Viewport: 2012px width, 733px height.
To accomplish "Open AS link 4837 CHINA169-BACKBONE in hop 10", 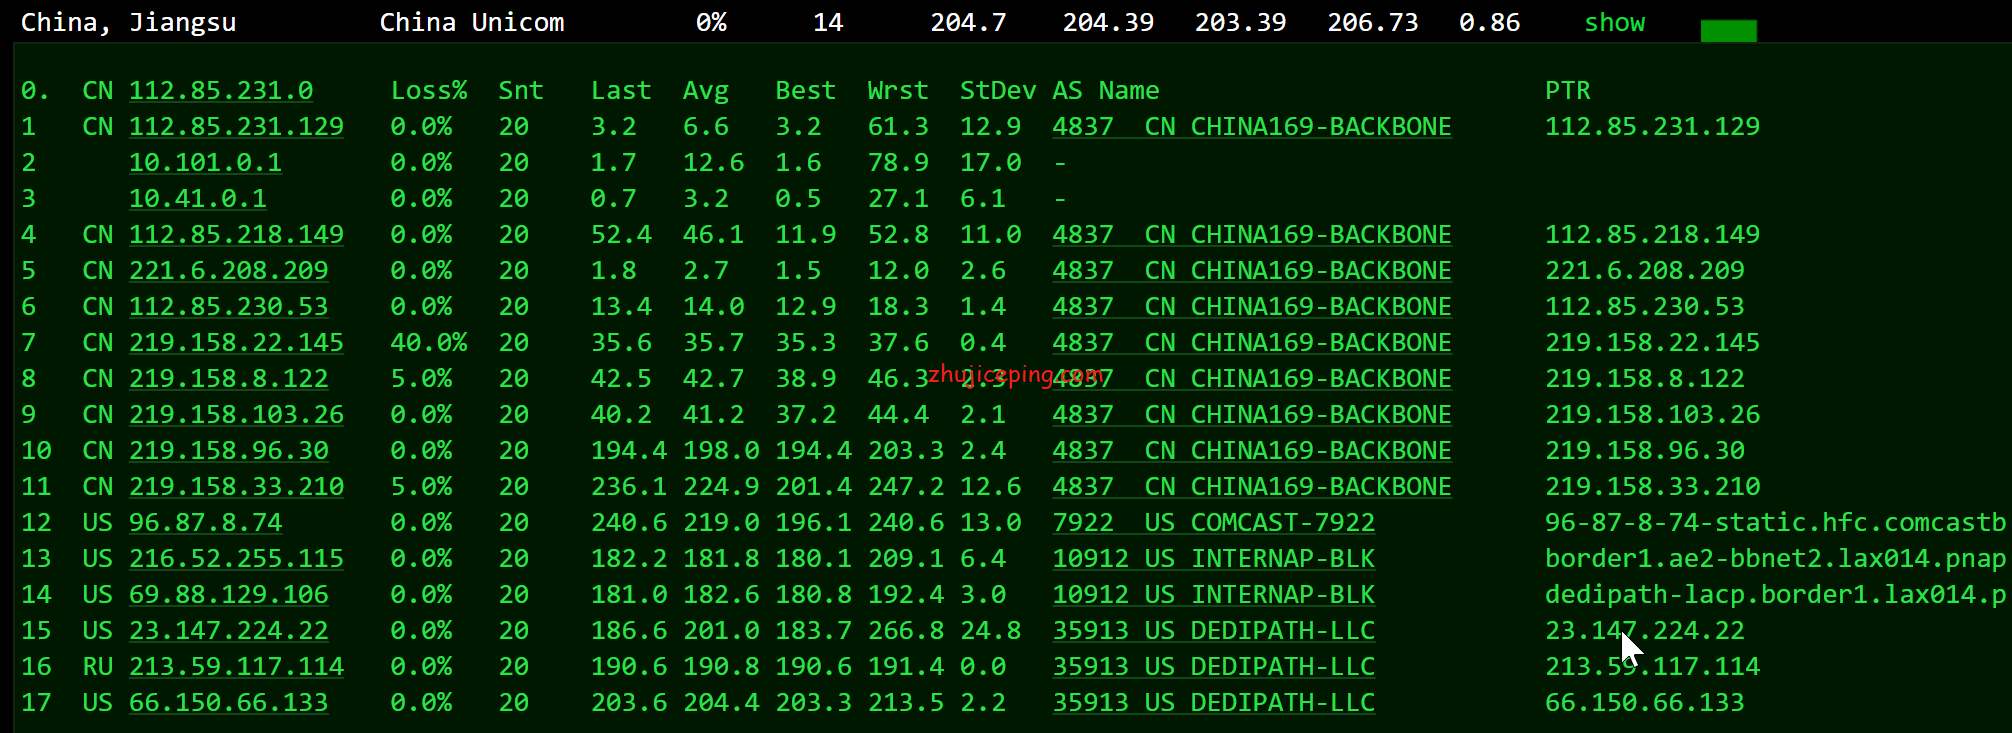I will 1252,451.
